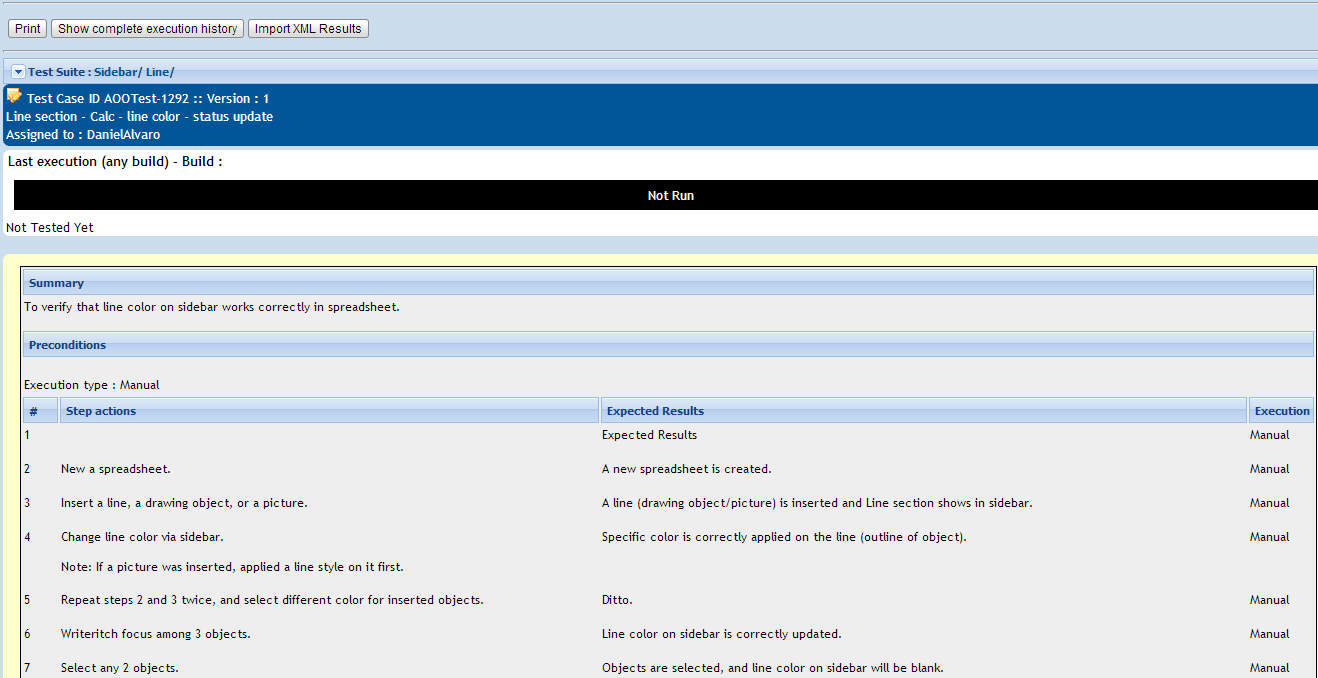
Task: Click the Preconditions section header
Action: point(67,345)
